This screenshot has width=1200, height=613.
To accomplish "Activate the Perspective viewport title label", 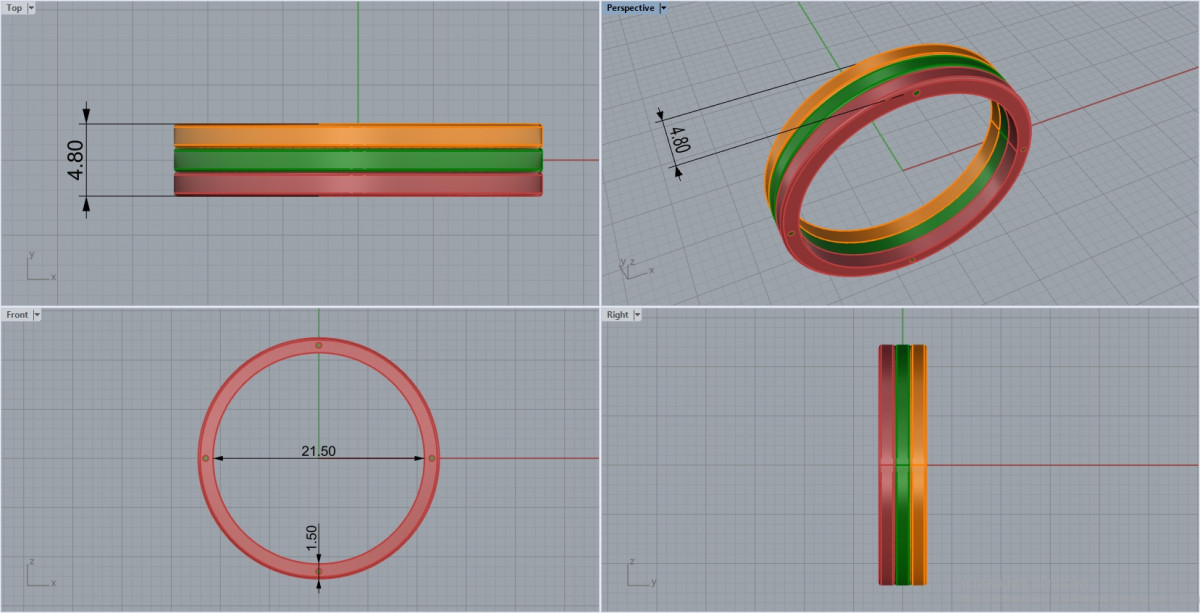I will point(630,8).
